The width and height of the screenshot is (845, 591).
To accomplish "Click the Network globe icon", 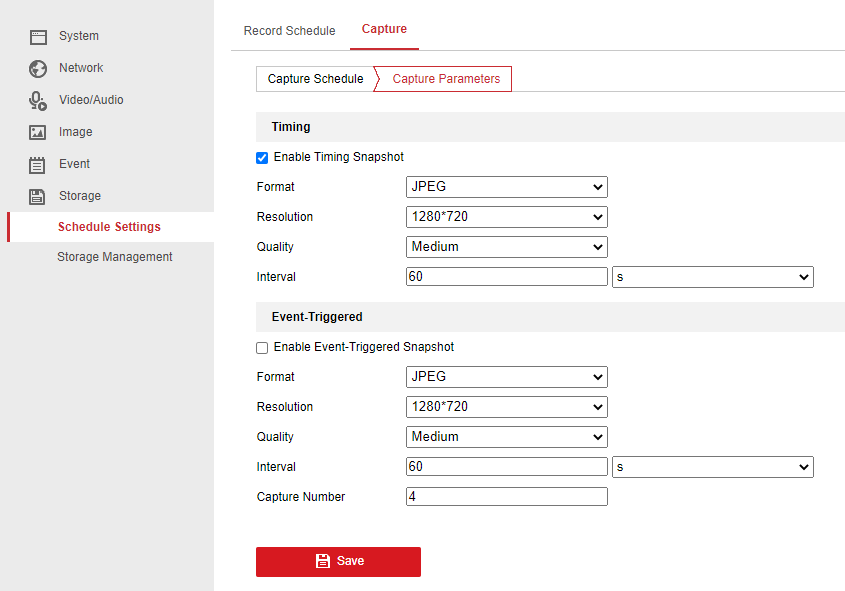I will [x=38, y=69].
